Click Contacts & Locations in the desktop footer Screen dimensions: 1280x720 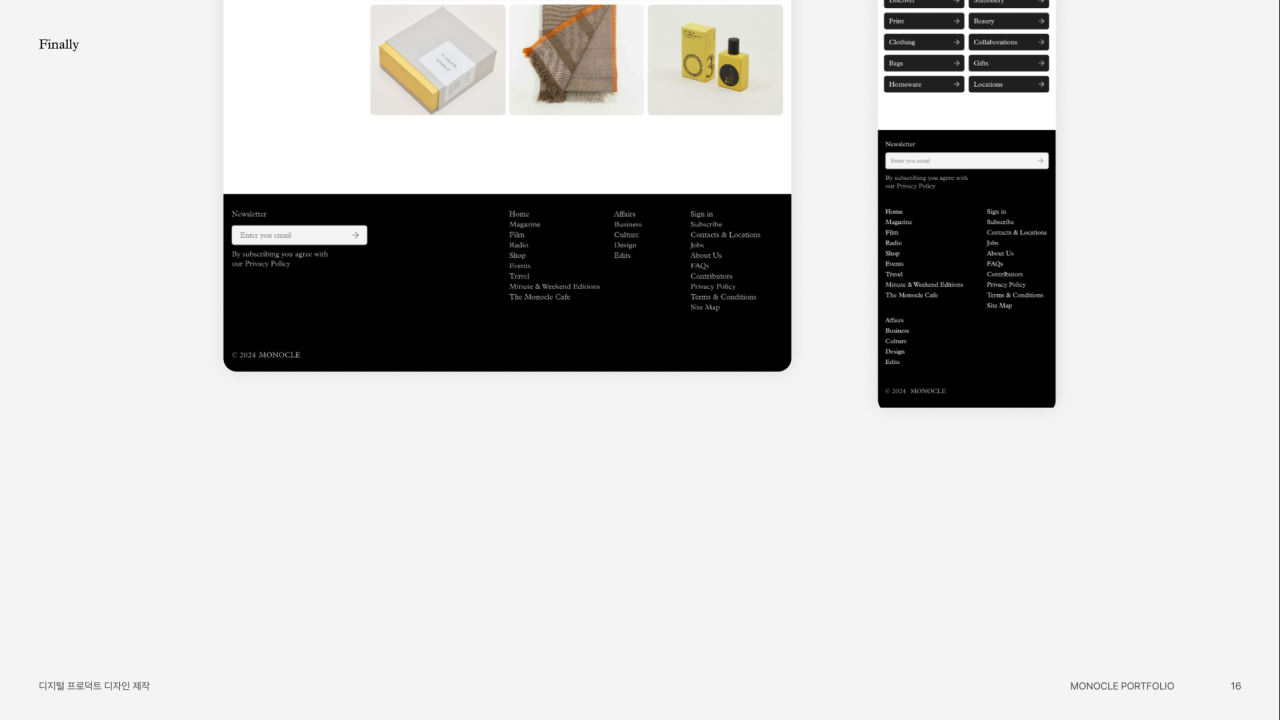725,235
